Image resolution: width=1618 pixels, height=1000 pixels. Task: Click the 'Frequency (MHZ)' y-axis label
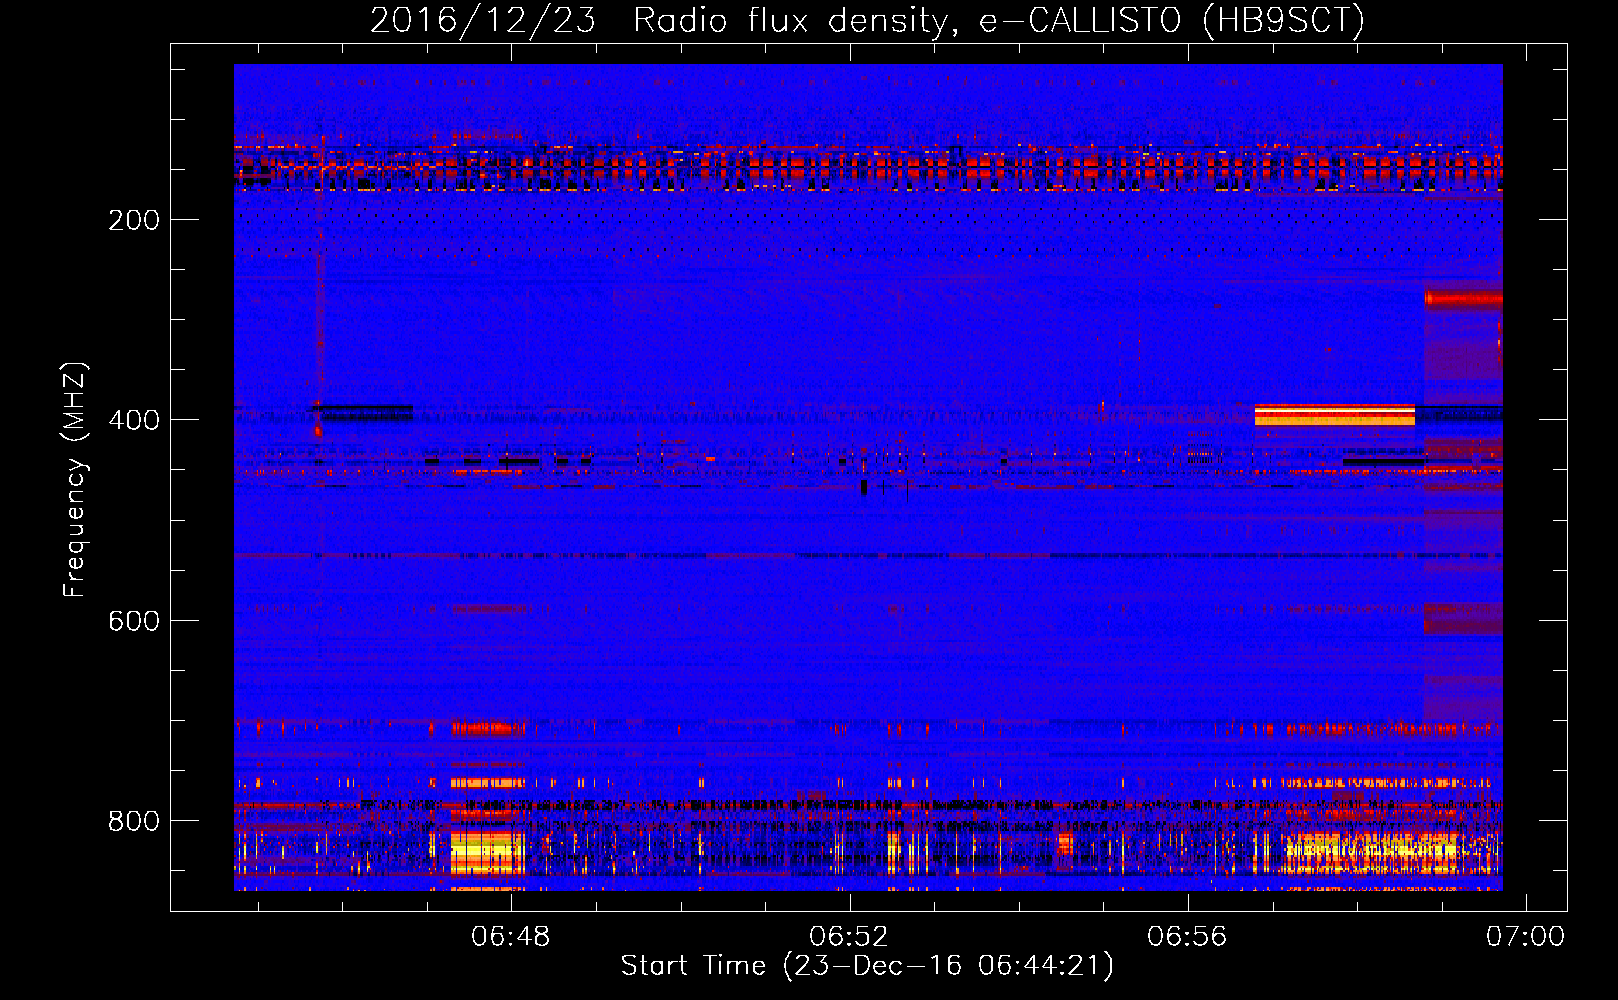75,480
